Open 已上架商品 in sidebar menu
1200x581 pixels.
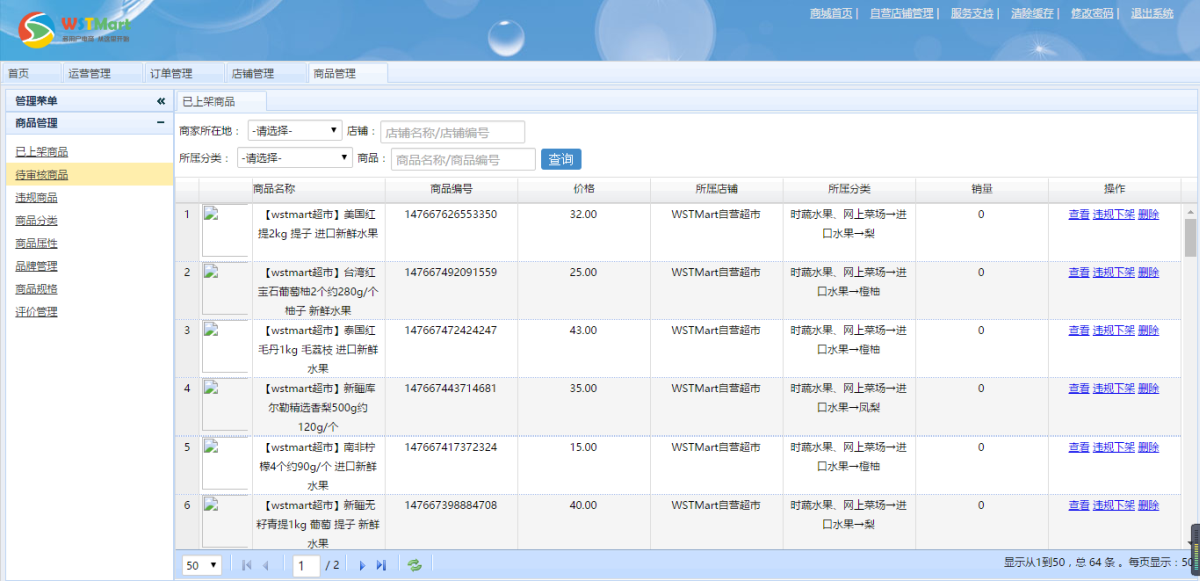pyautogui.click(x=42, y=152)
